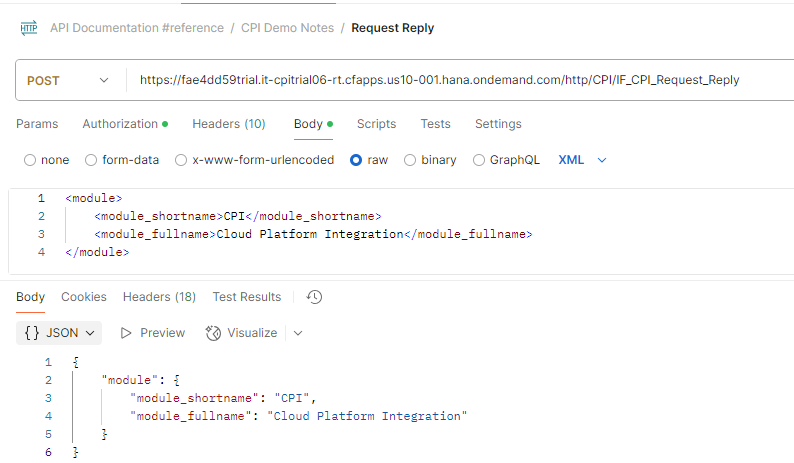Open the Test Results tab
The width and height of the screenshot is (794, 463).
click(x=247, y=297)
